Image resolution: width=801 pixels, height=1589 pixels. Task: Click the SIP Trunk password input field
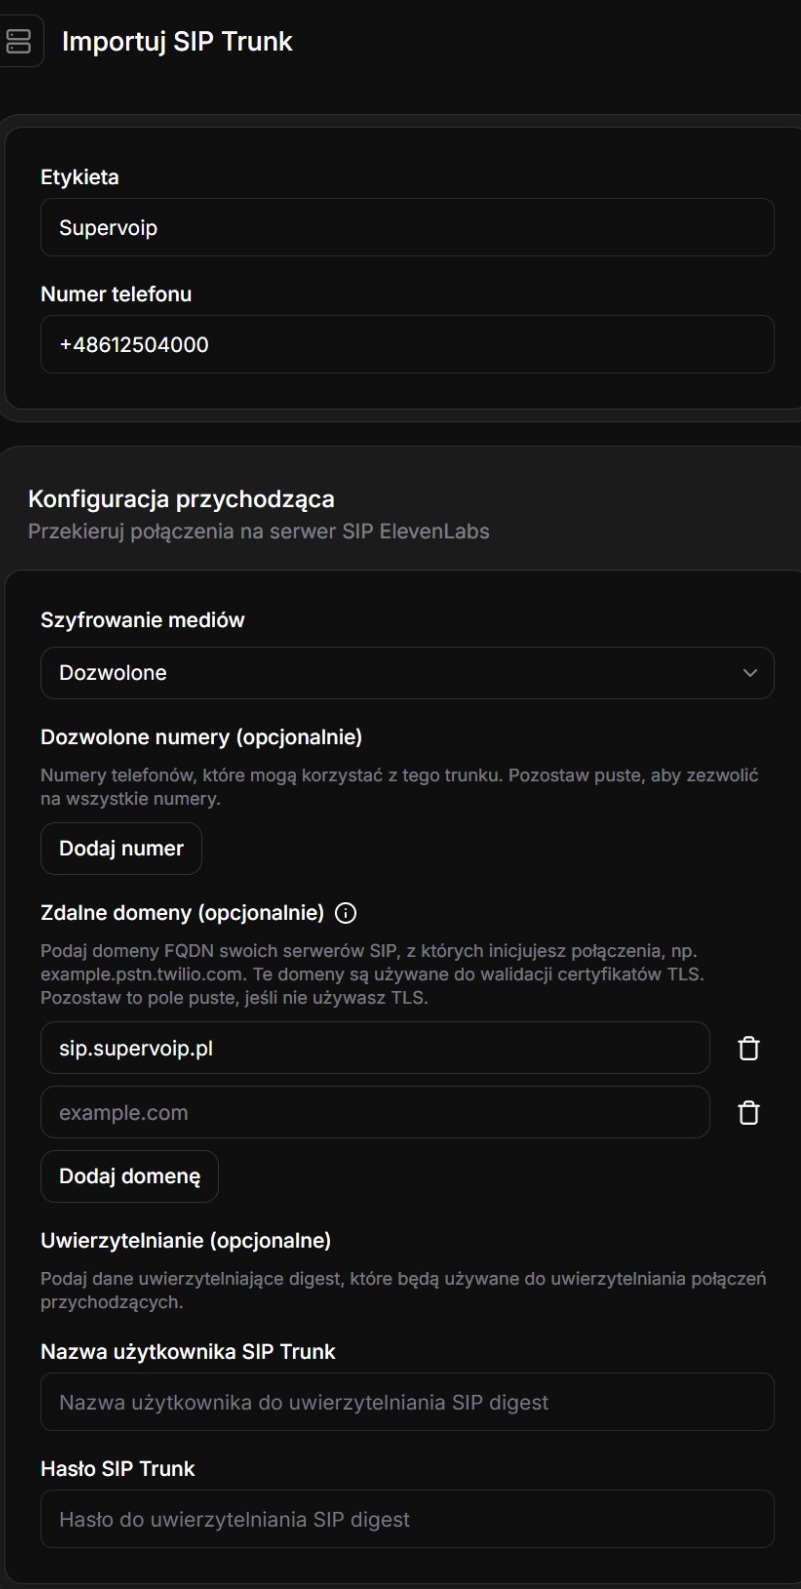pyautogui.click(x=407, y=1520)
